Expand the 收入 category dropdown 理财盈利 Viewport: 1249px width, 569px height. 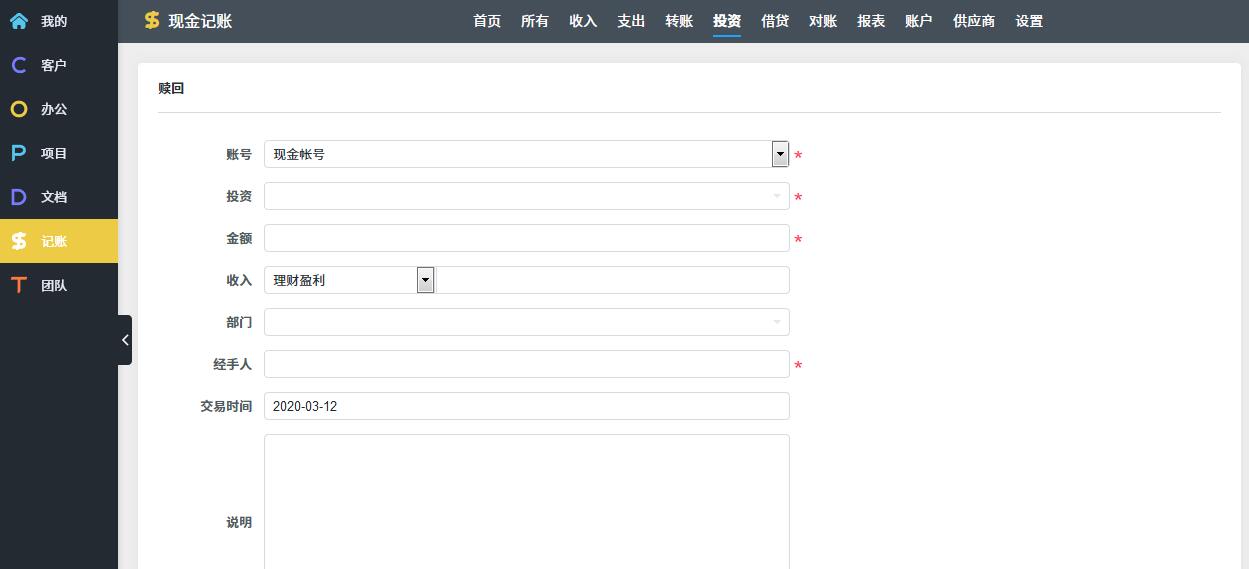coord(349,280)
